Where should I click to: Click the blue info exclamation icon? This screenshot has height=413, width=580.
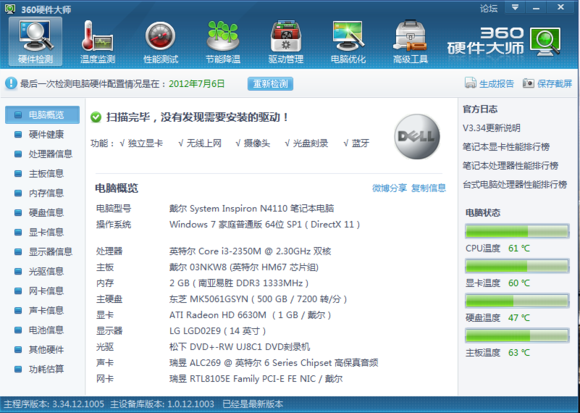point(11,83)
